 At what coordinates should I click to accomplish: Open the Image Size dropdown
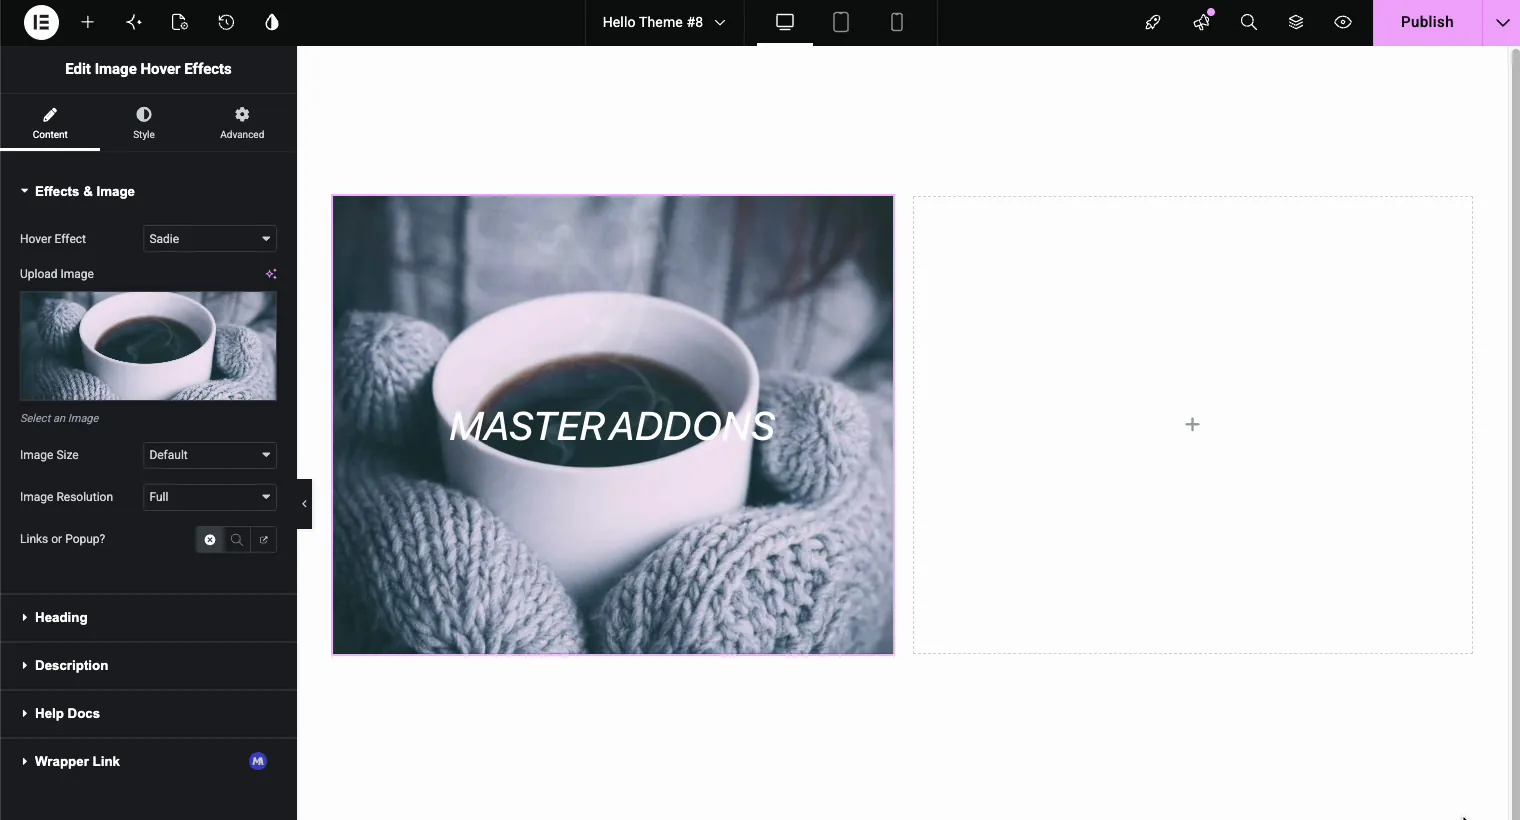tap(210, 455)
